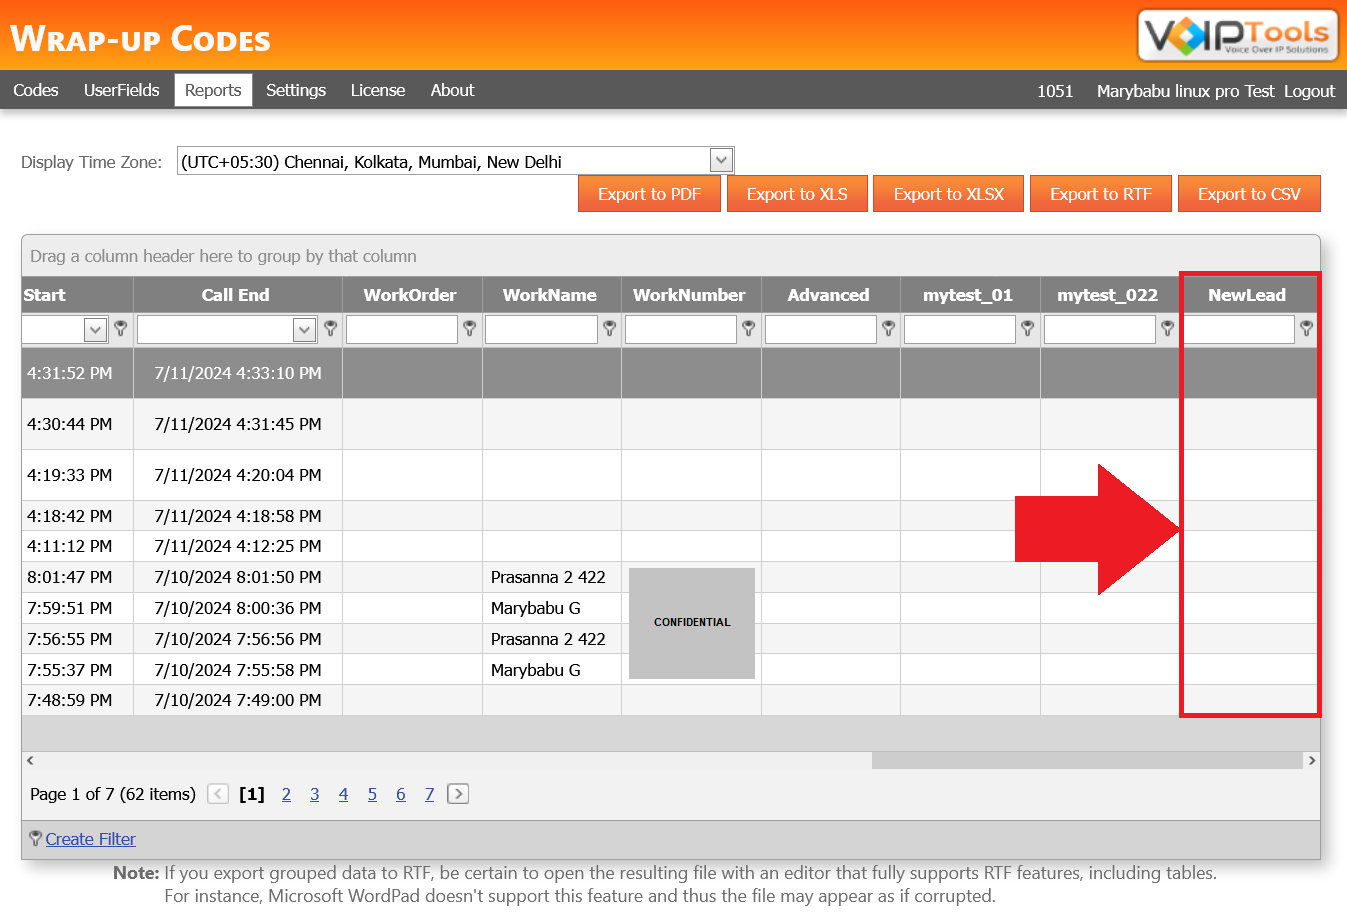Click the Advanced column filter funnel icon
Viewport: 1347px width, 912px height.
click(887, 329)
